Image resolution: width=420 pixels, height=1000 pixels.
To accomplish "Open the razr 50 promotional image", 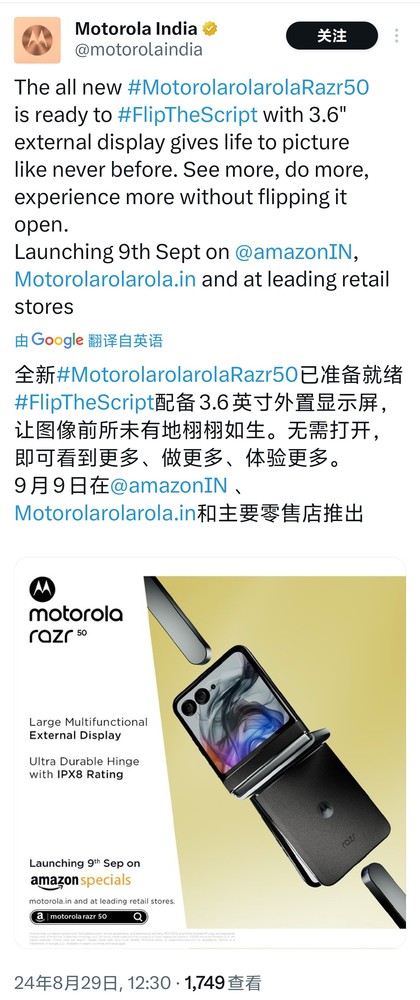I will tap(210, 753).
